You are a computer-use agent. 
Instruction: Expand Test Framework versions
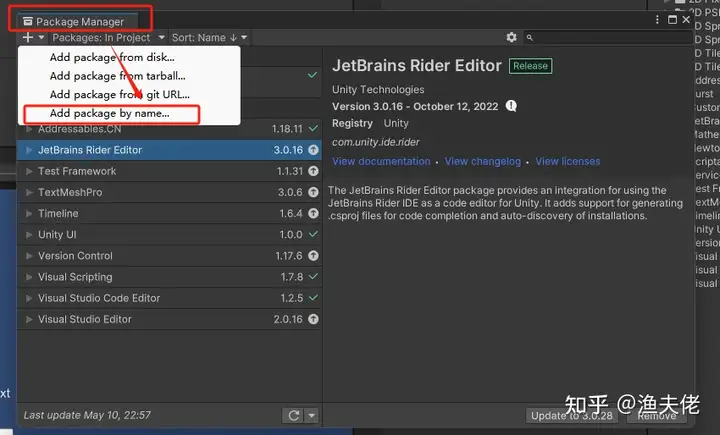tap(29, 171)
